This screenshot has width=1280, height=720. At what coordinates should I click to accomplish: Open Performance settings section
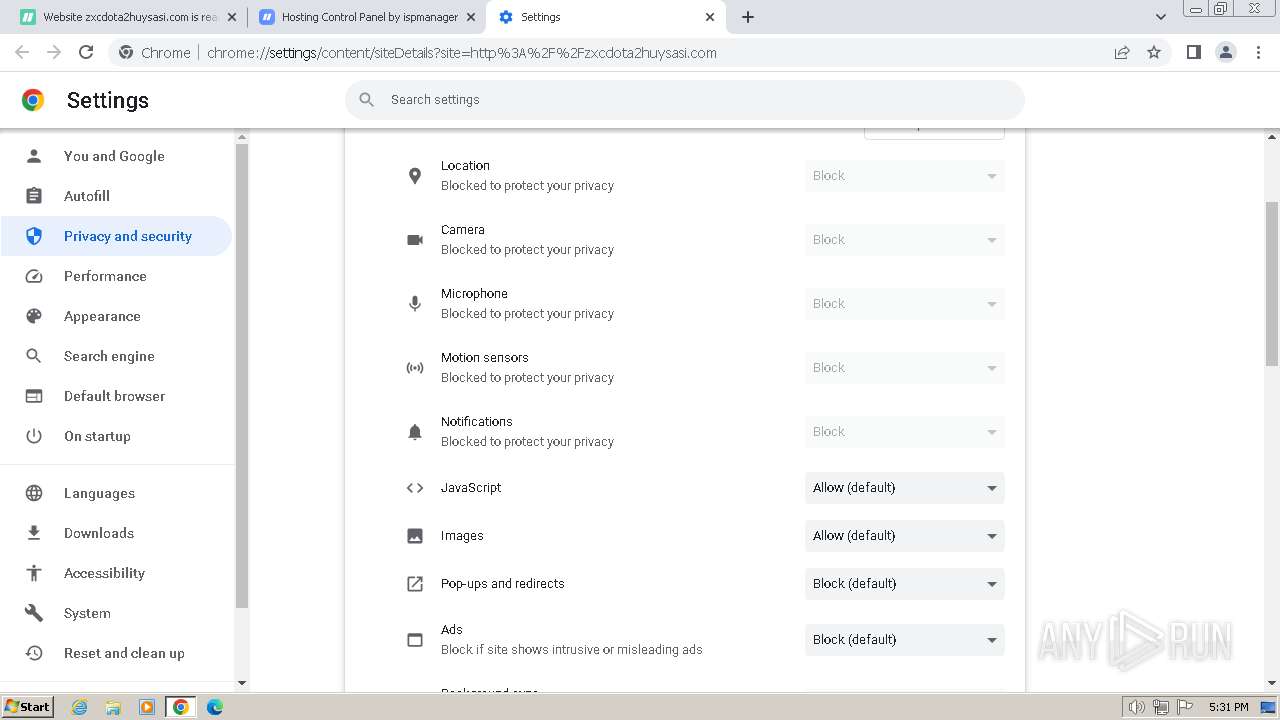pos(116,276)
